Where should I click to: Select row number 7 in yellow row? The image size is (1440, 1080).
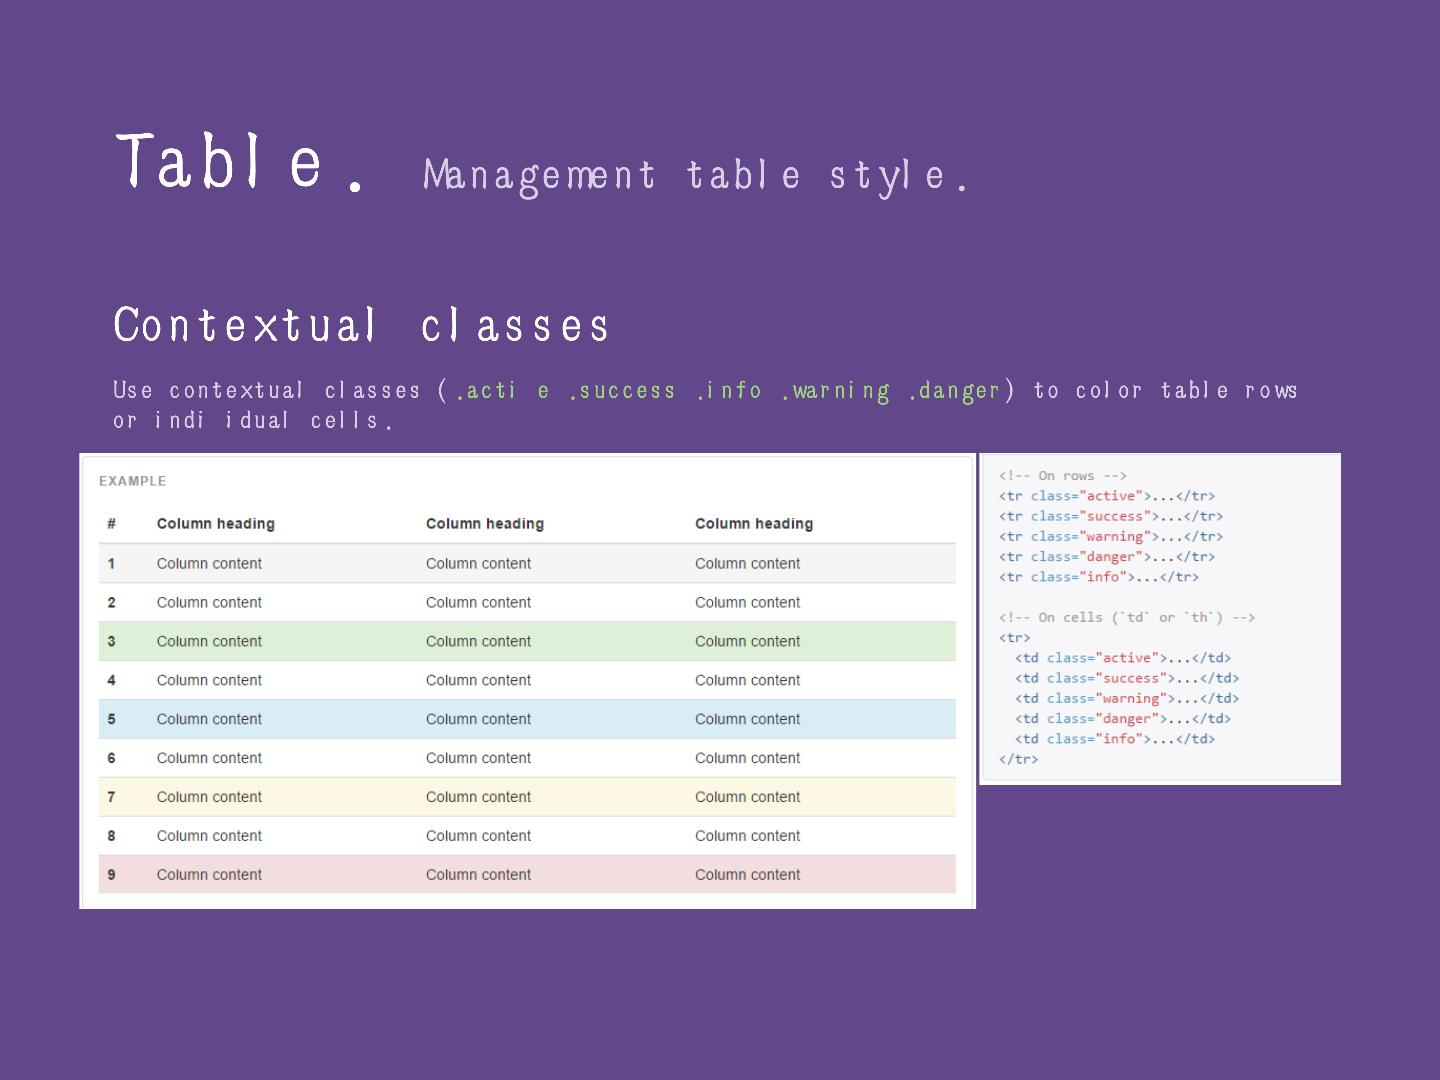[x=111, y=797]
